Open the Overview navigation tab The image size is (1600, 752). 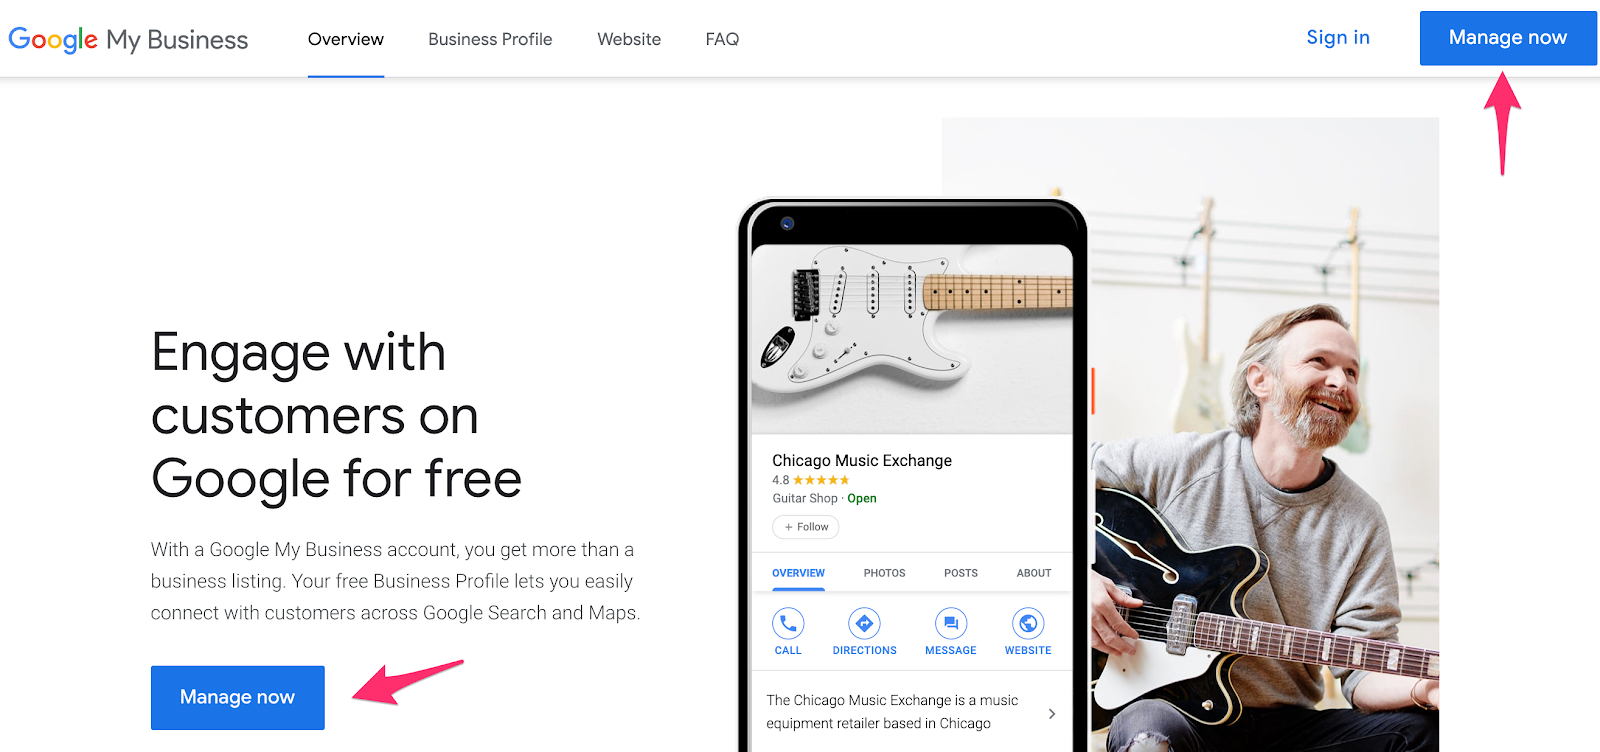pyautogui.click(x=346, y=39)
